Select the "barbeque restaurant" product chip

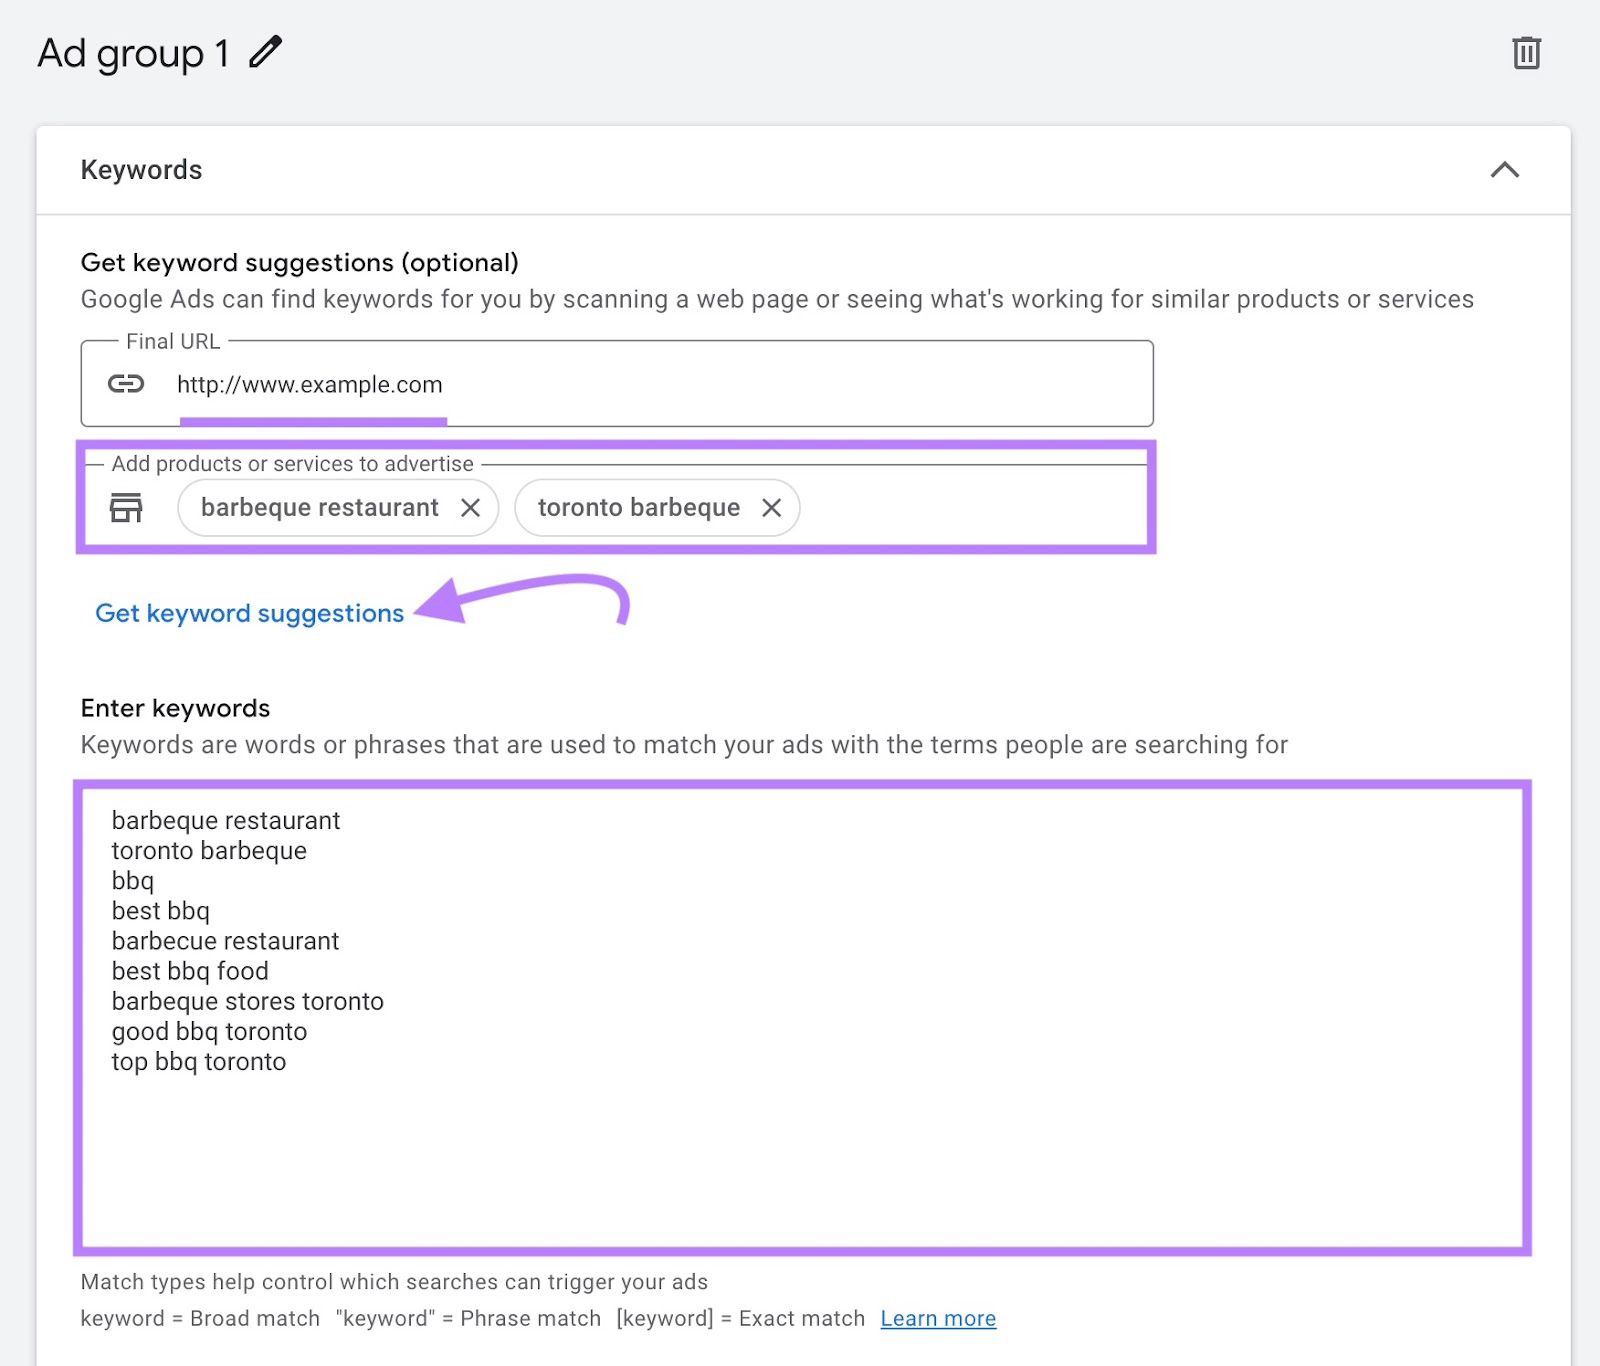319,507
